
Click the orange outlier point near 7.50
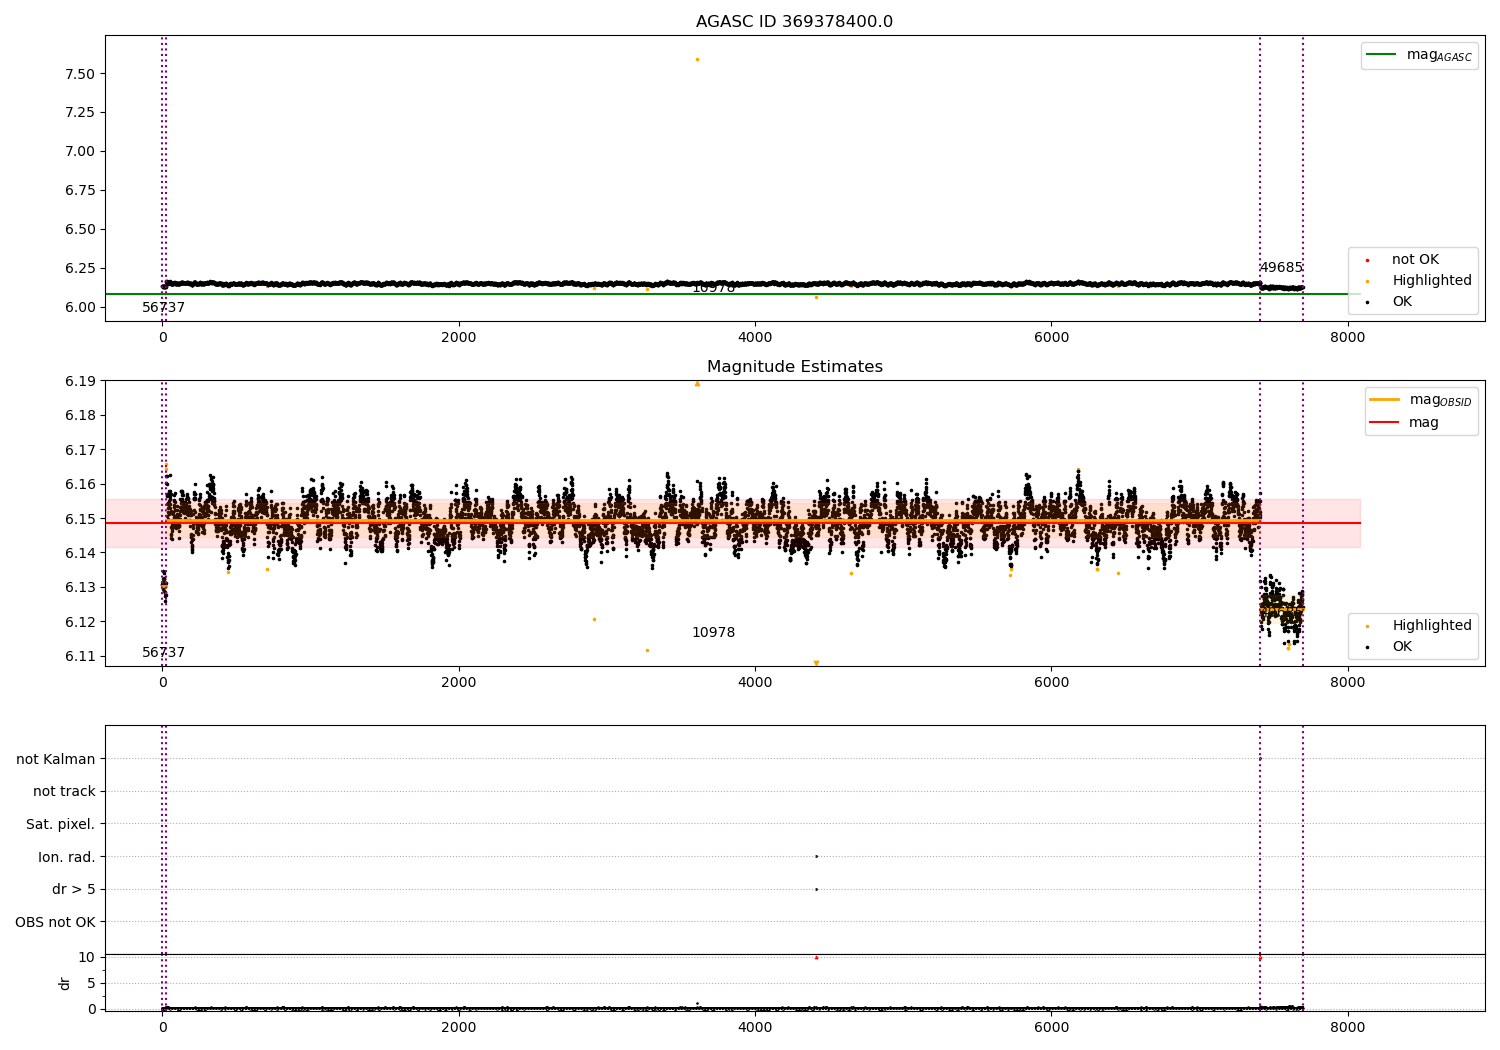(697, 59)
